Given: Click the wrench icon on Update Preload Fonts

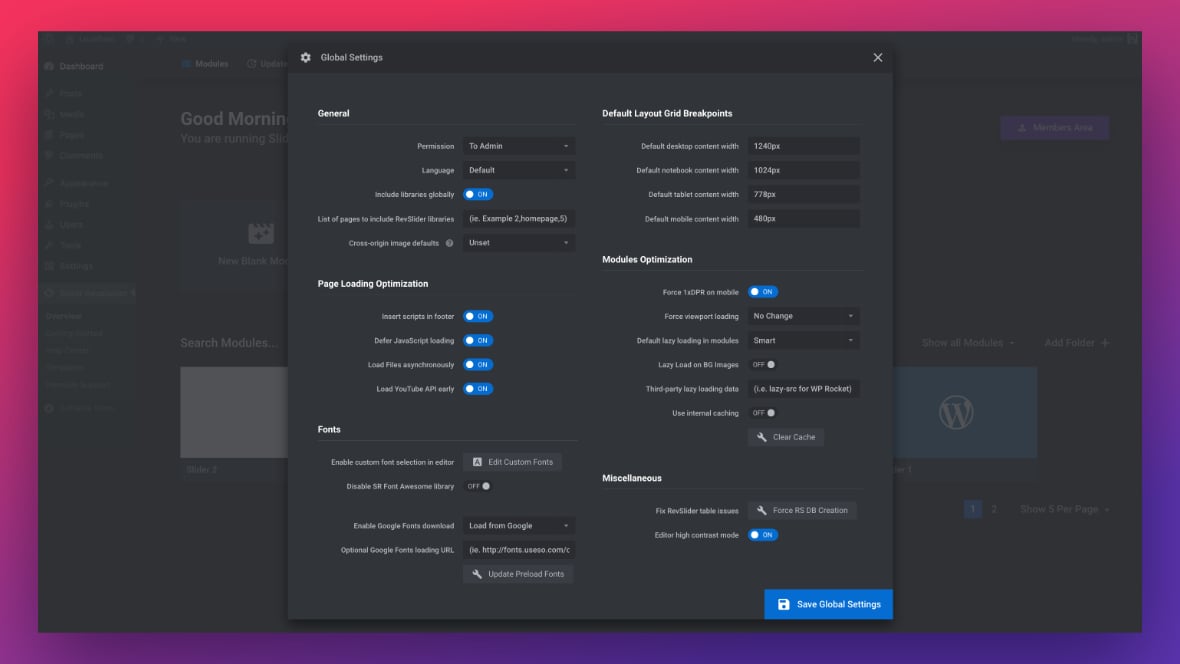Looking at the screenshot, I should (x=477, y=574).
